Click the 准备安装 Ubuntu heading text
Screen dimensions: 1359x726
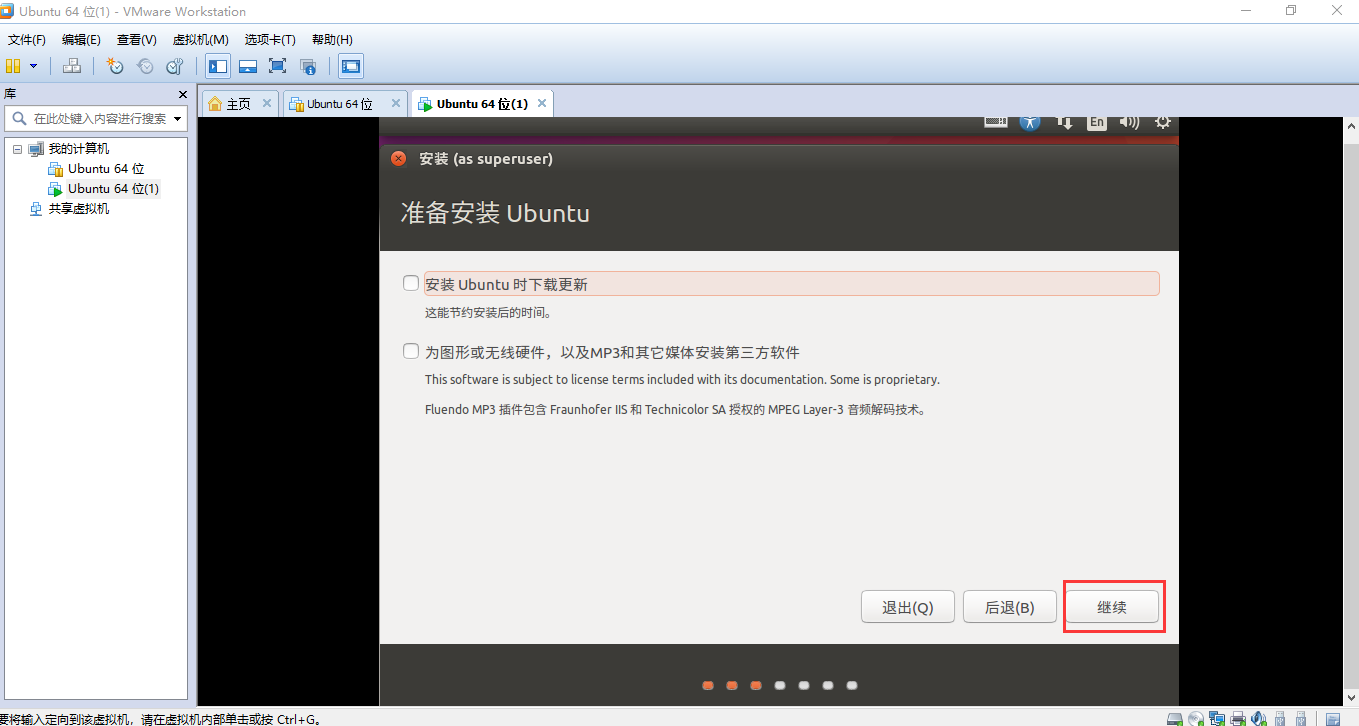[x=495, y=213]
